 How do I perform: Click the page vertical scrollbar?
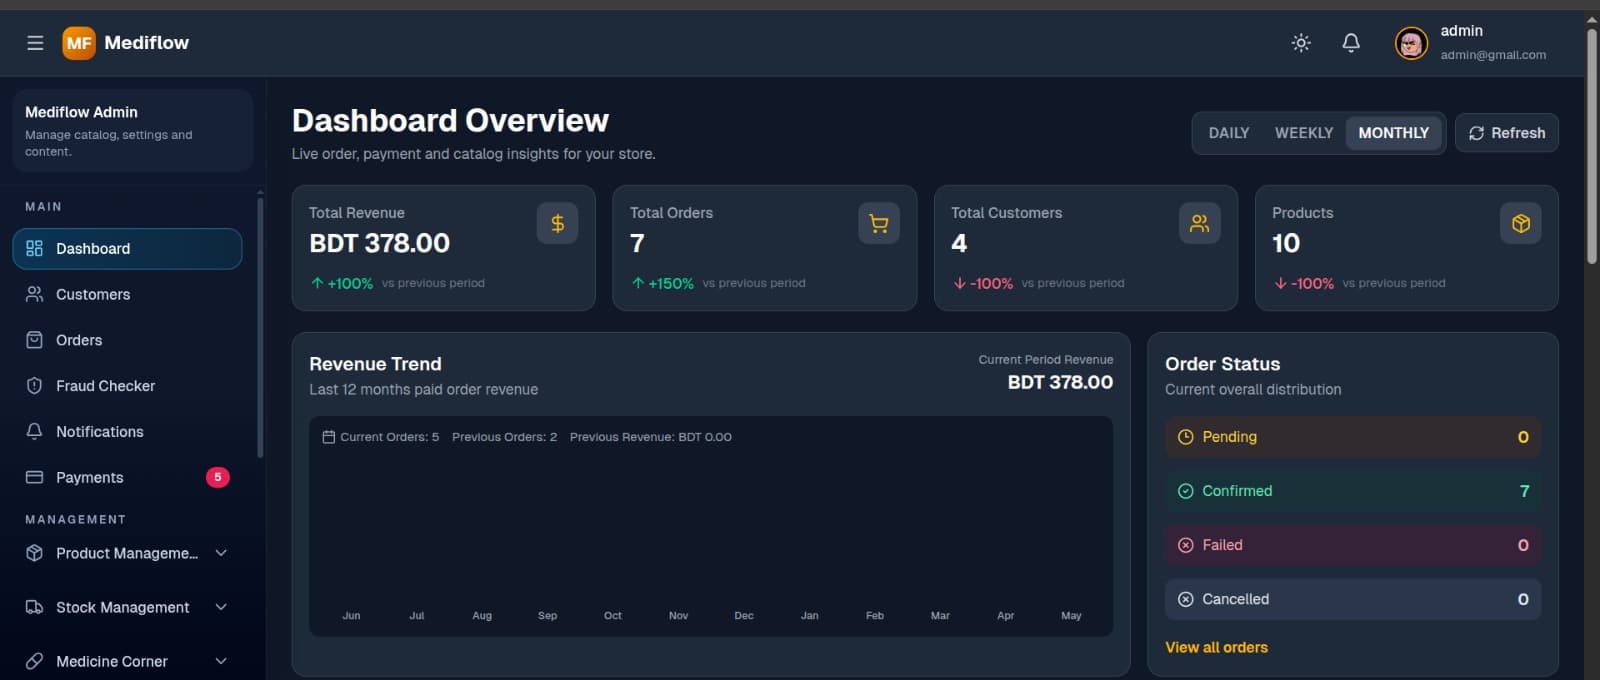(x=1592, y=145)
